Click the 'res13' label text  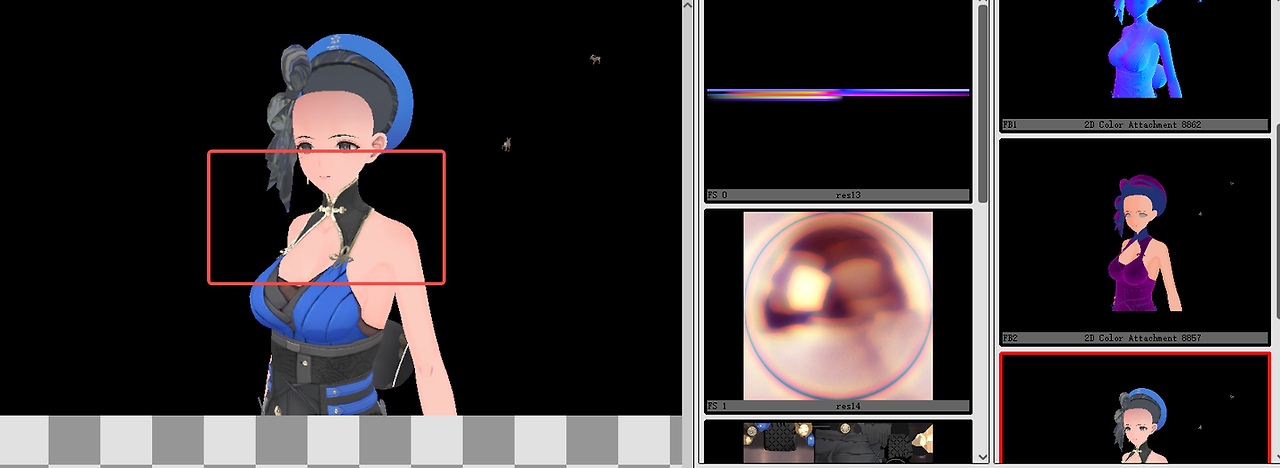tap(848, 195)
